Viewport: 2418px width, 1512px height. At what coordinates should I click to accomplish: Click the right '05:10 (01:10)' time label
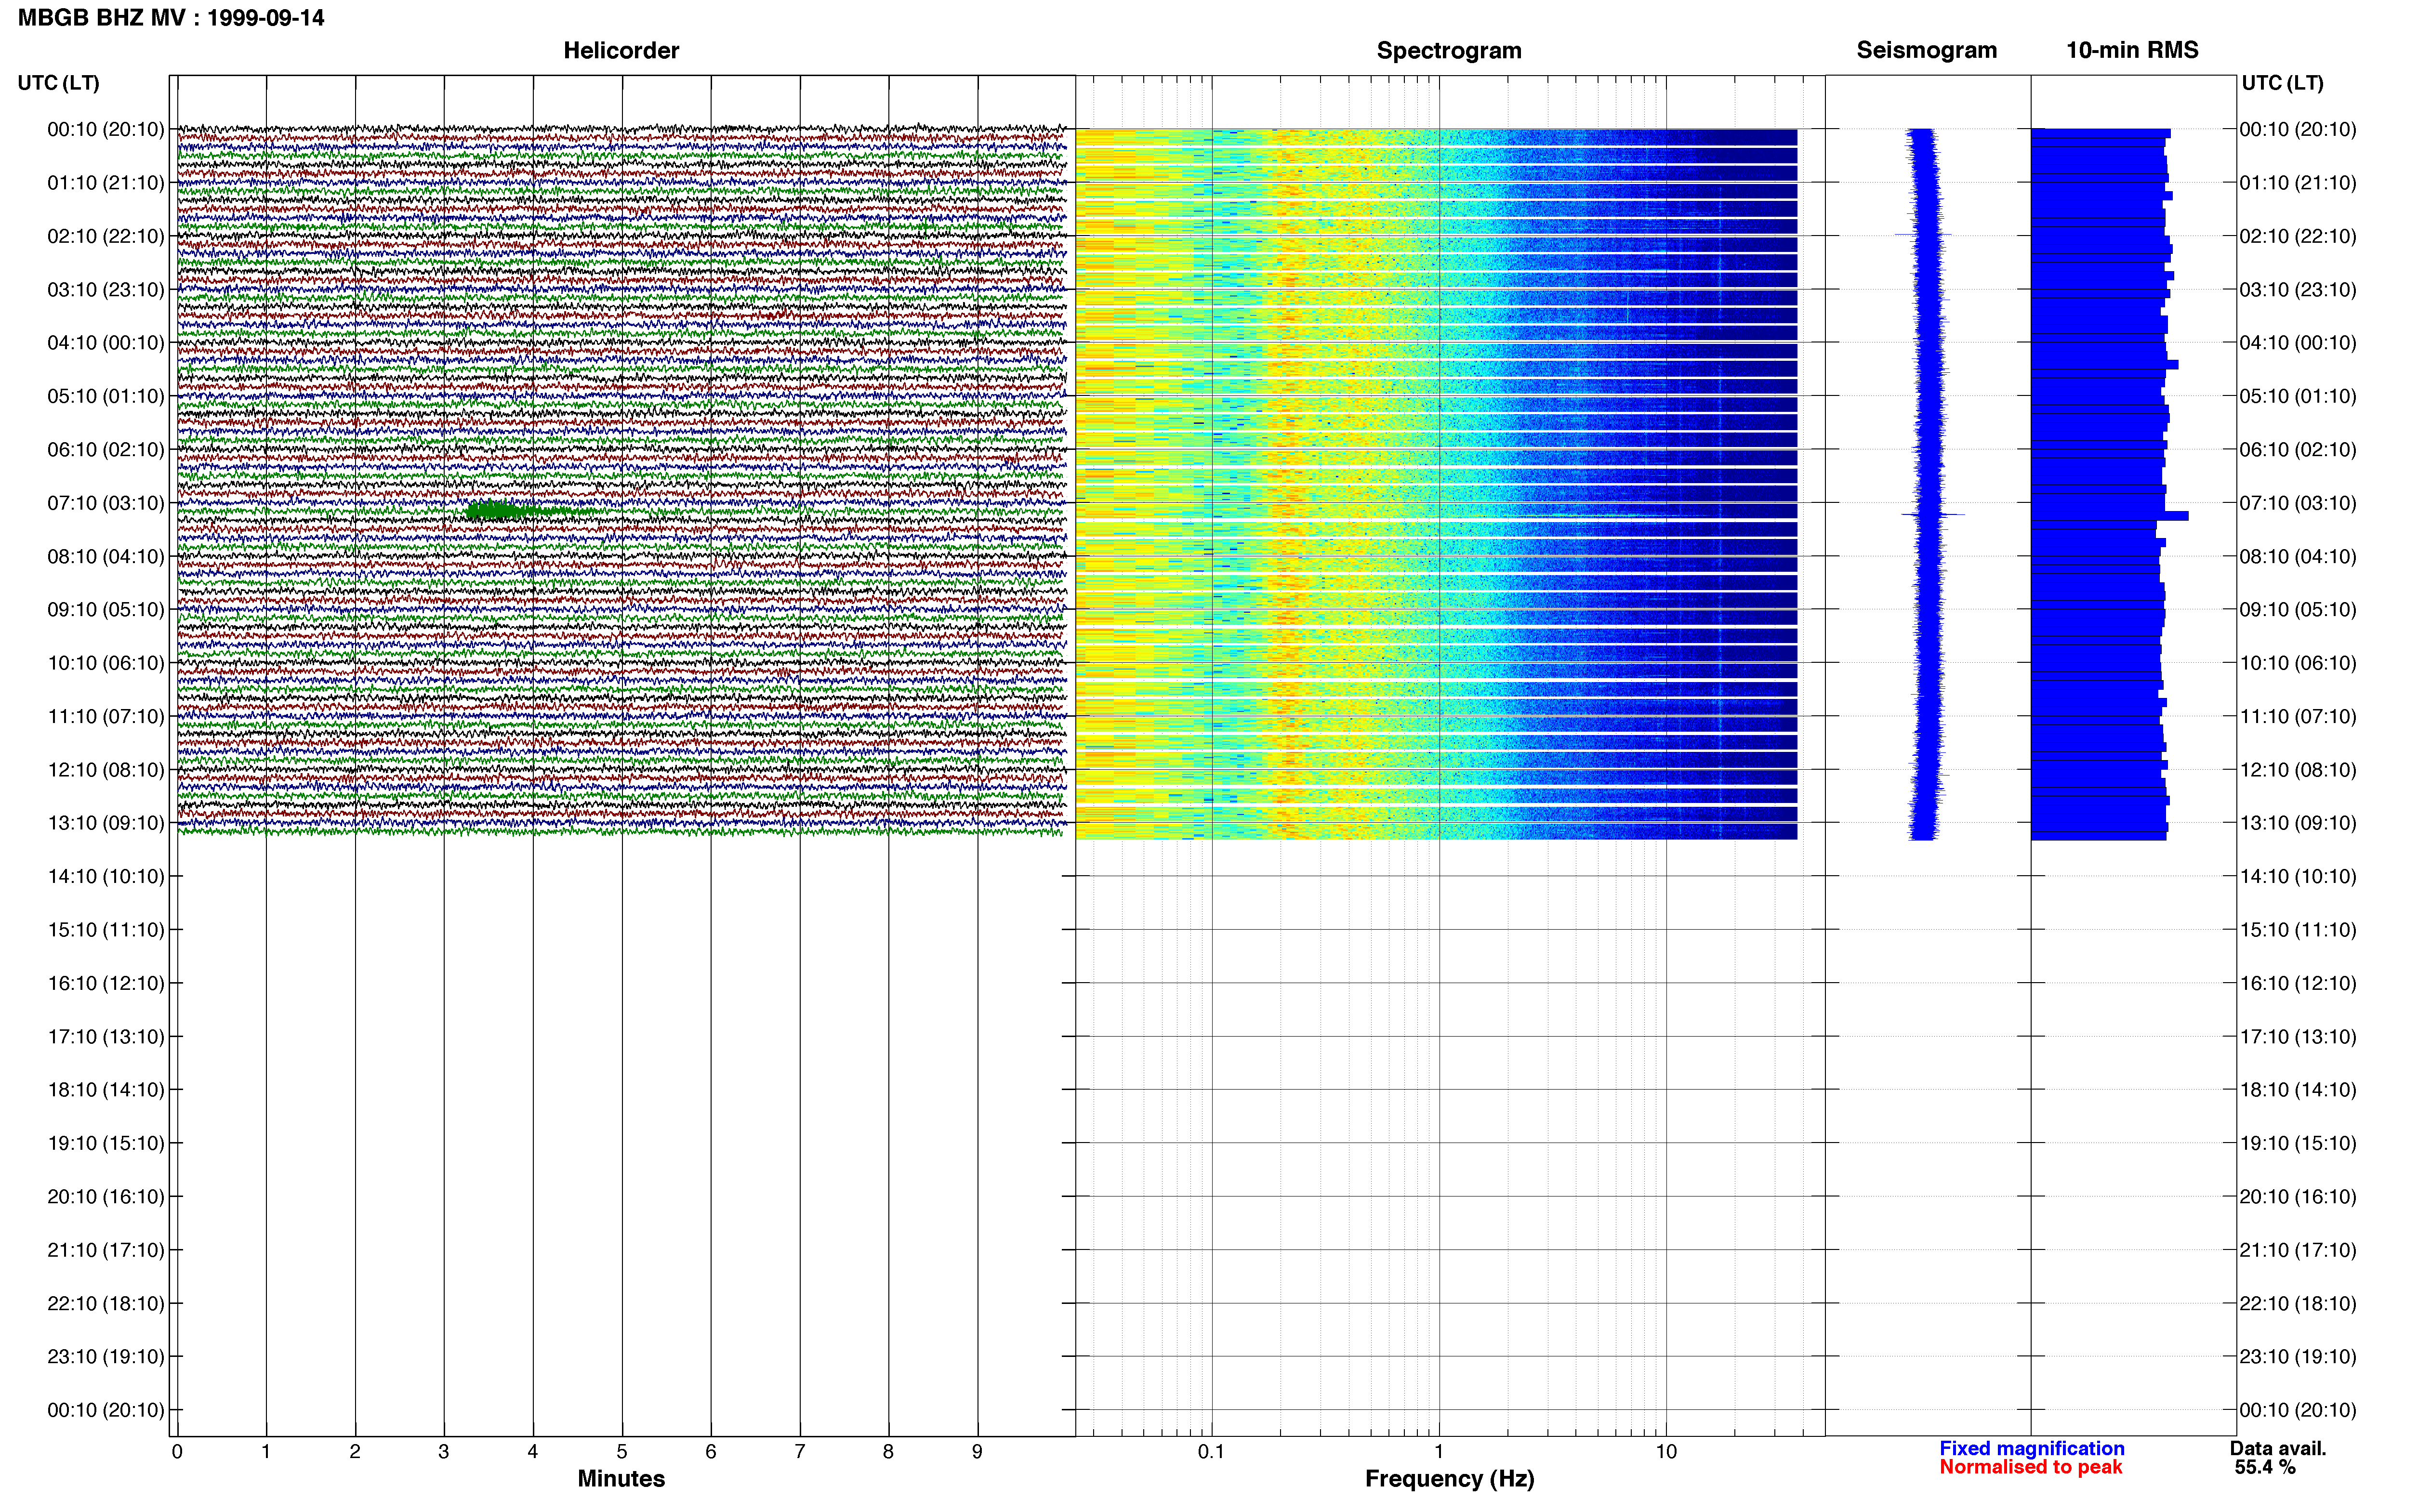tap(2298, 396)
